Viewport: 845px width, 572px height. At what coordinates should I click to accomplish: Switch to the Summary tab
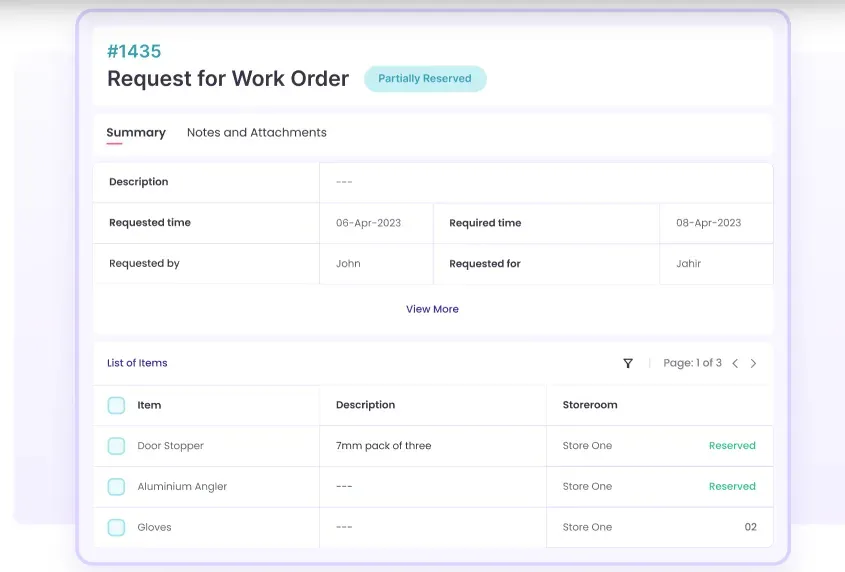click(x=136, y=133)
